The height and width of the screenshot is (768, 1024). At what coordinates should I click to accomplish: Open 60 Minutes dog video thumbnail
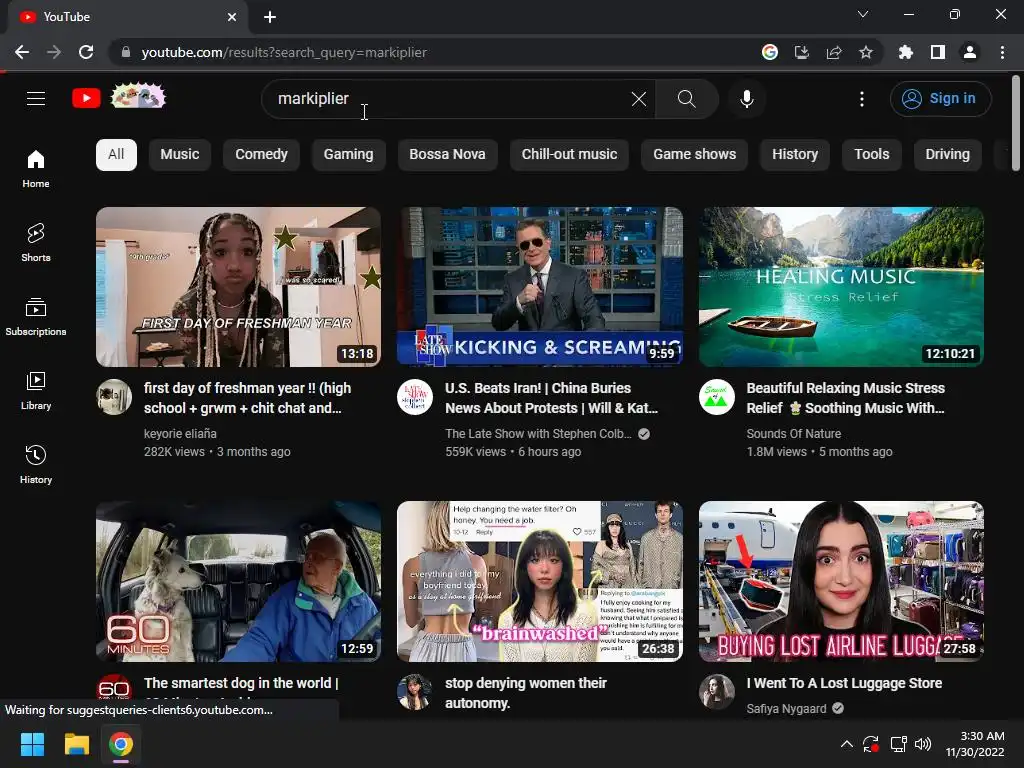coord(238,581)
